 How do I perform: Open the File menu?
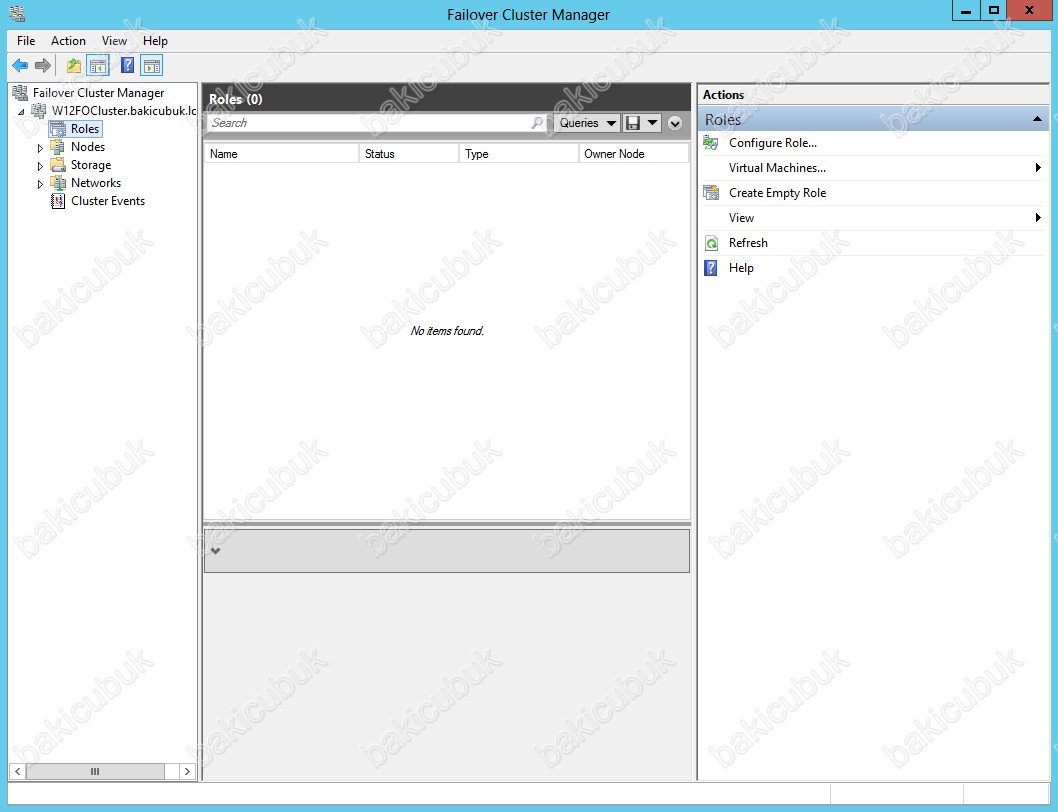pos(26,41)
